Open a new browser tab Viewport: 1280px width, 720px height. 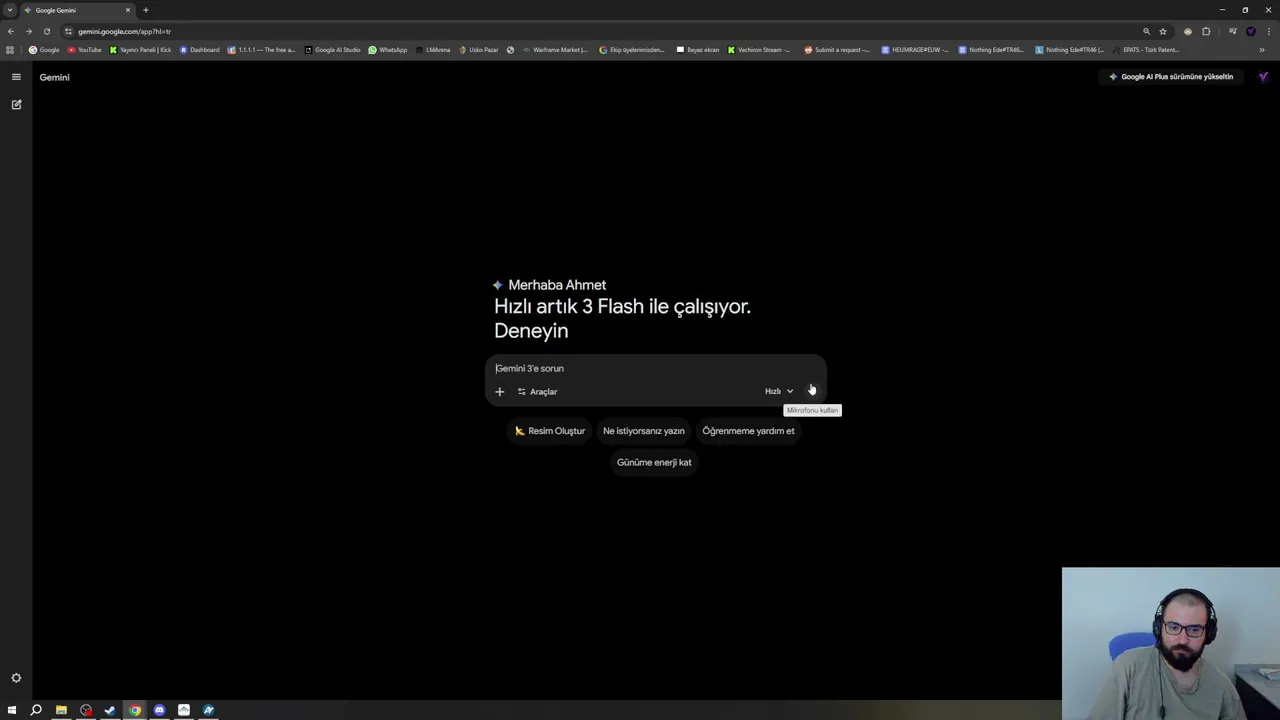(x=146, y=10)
